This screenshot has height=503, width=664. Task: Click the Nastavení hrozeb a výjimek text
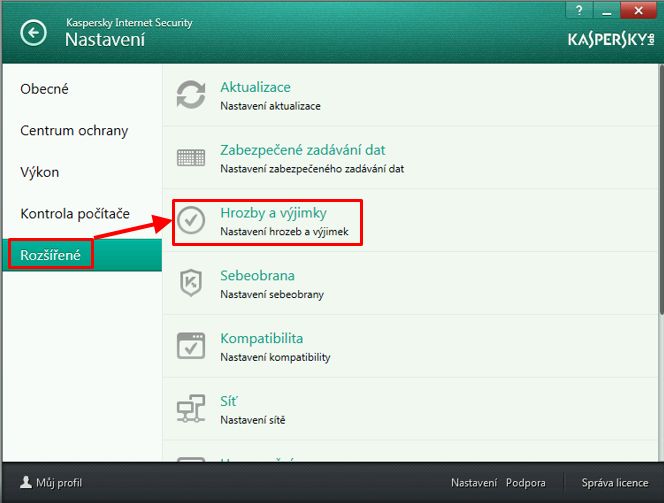coord(284,232)
